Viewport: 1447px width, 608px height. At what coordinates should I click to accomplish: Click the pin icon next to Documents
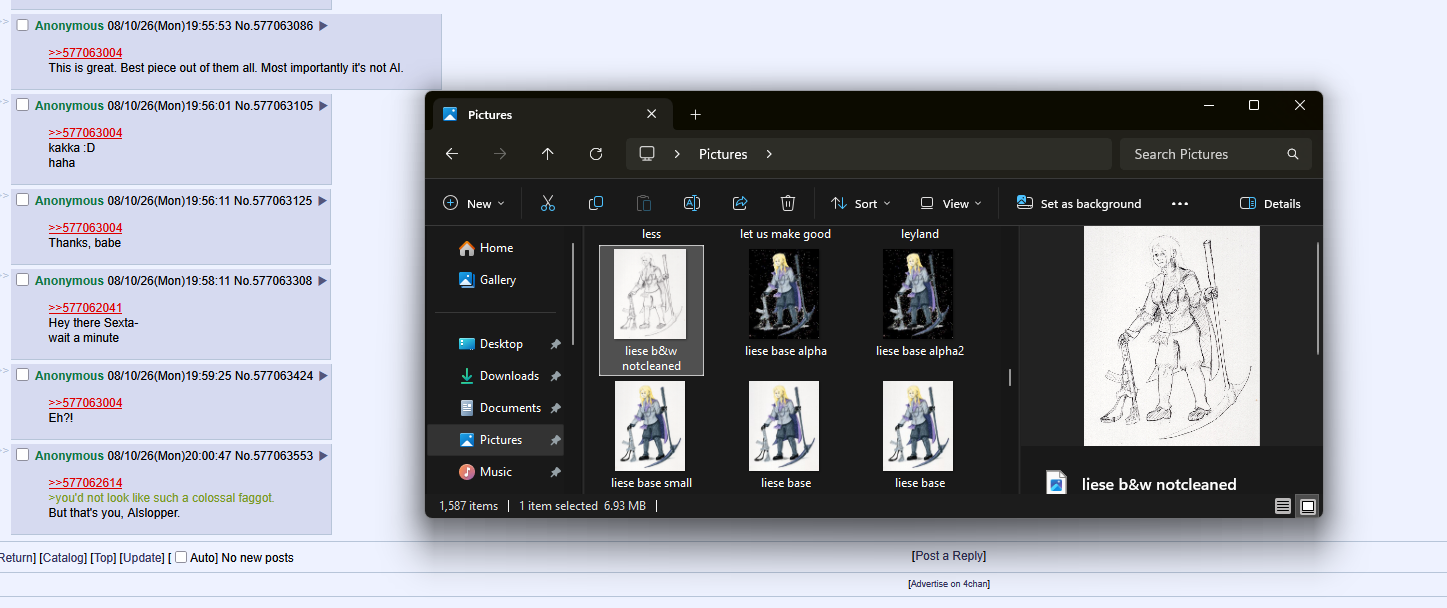(x=555, y=408)
